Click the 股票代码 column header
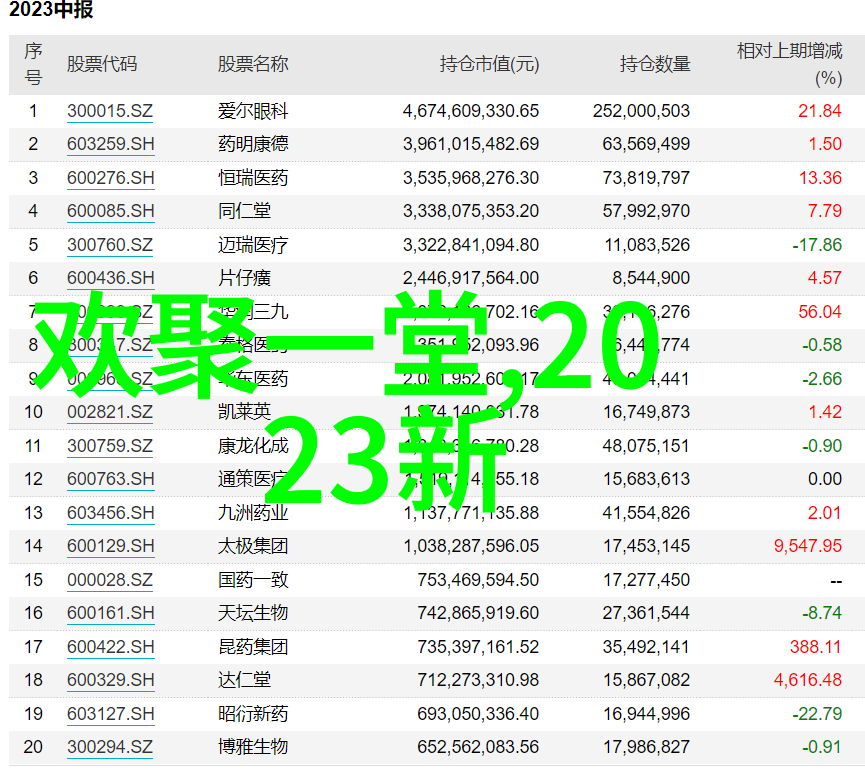 [x=102, y=64]
